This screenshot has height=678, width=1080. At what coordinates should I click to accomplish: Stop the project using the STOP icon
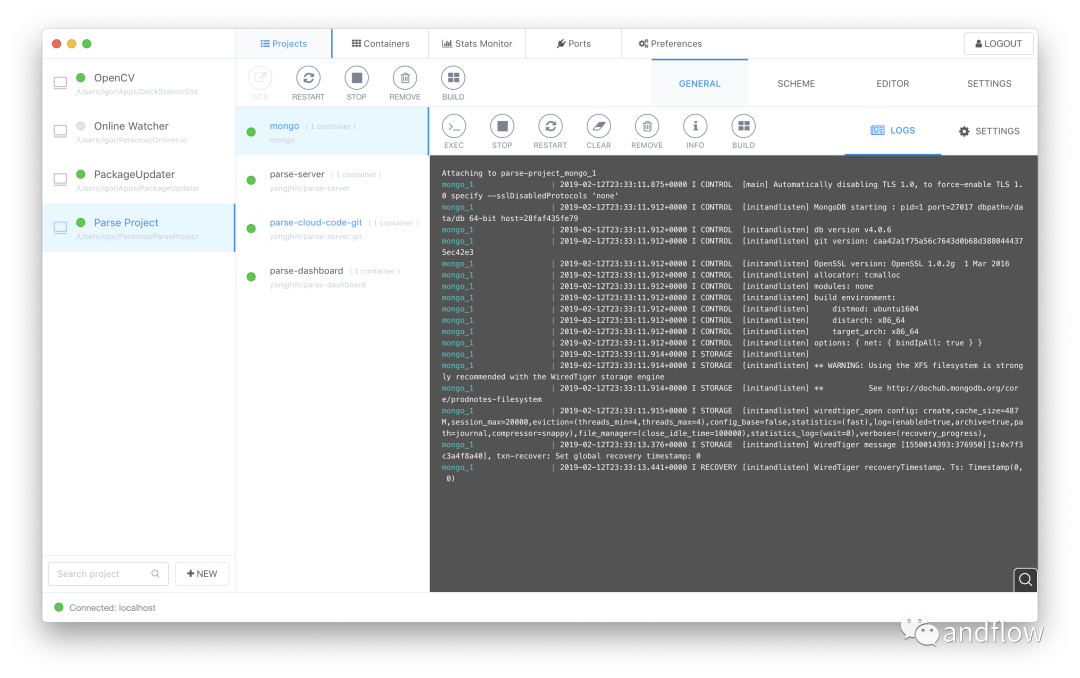(x=356, y=78)
